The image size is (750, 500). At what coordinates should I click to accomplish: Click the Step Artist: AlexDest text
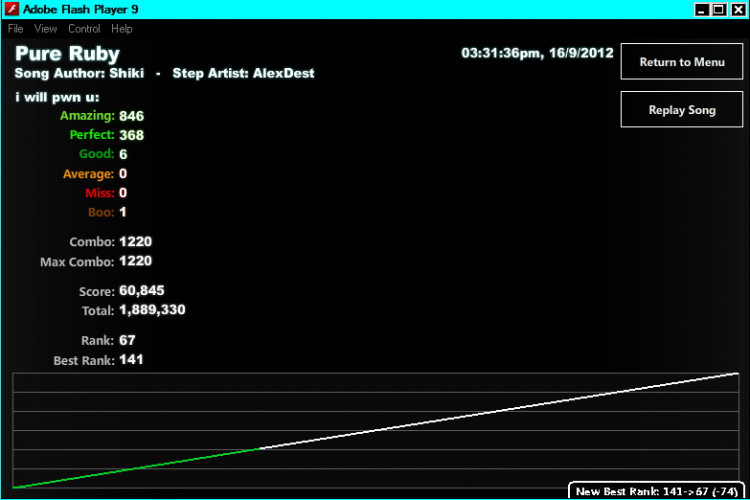point(243,73)
